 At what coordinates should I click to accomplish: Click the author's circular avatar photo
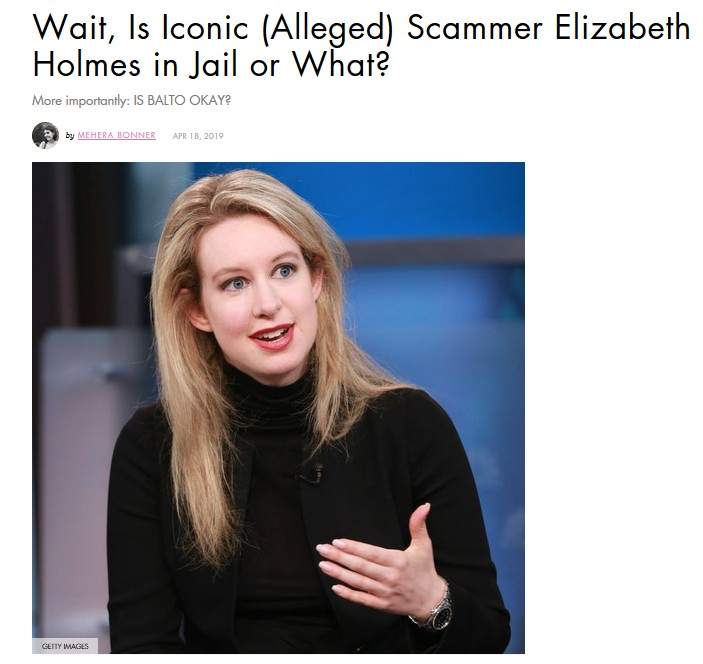45,135
